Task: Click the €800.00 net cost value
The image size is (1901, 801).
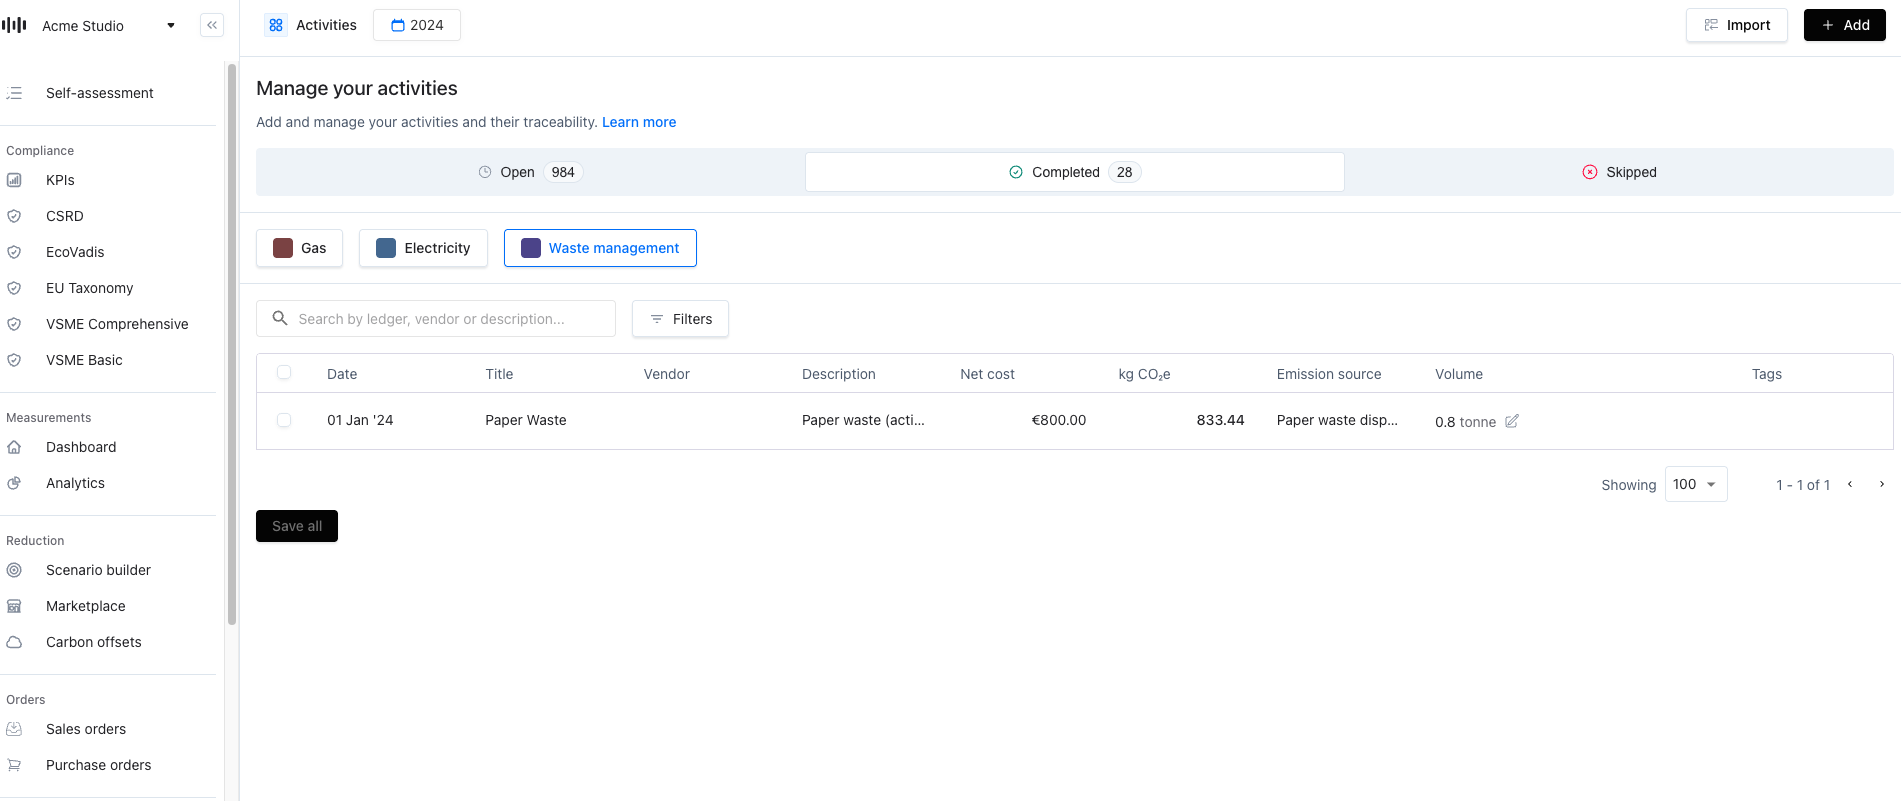Action: [x=1059, y=420]
